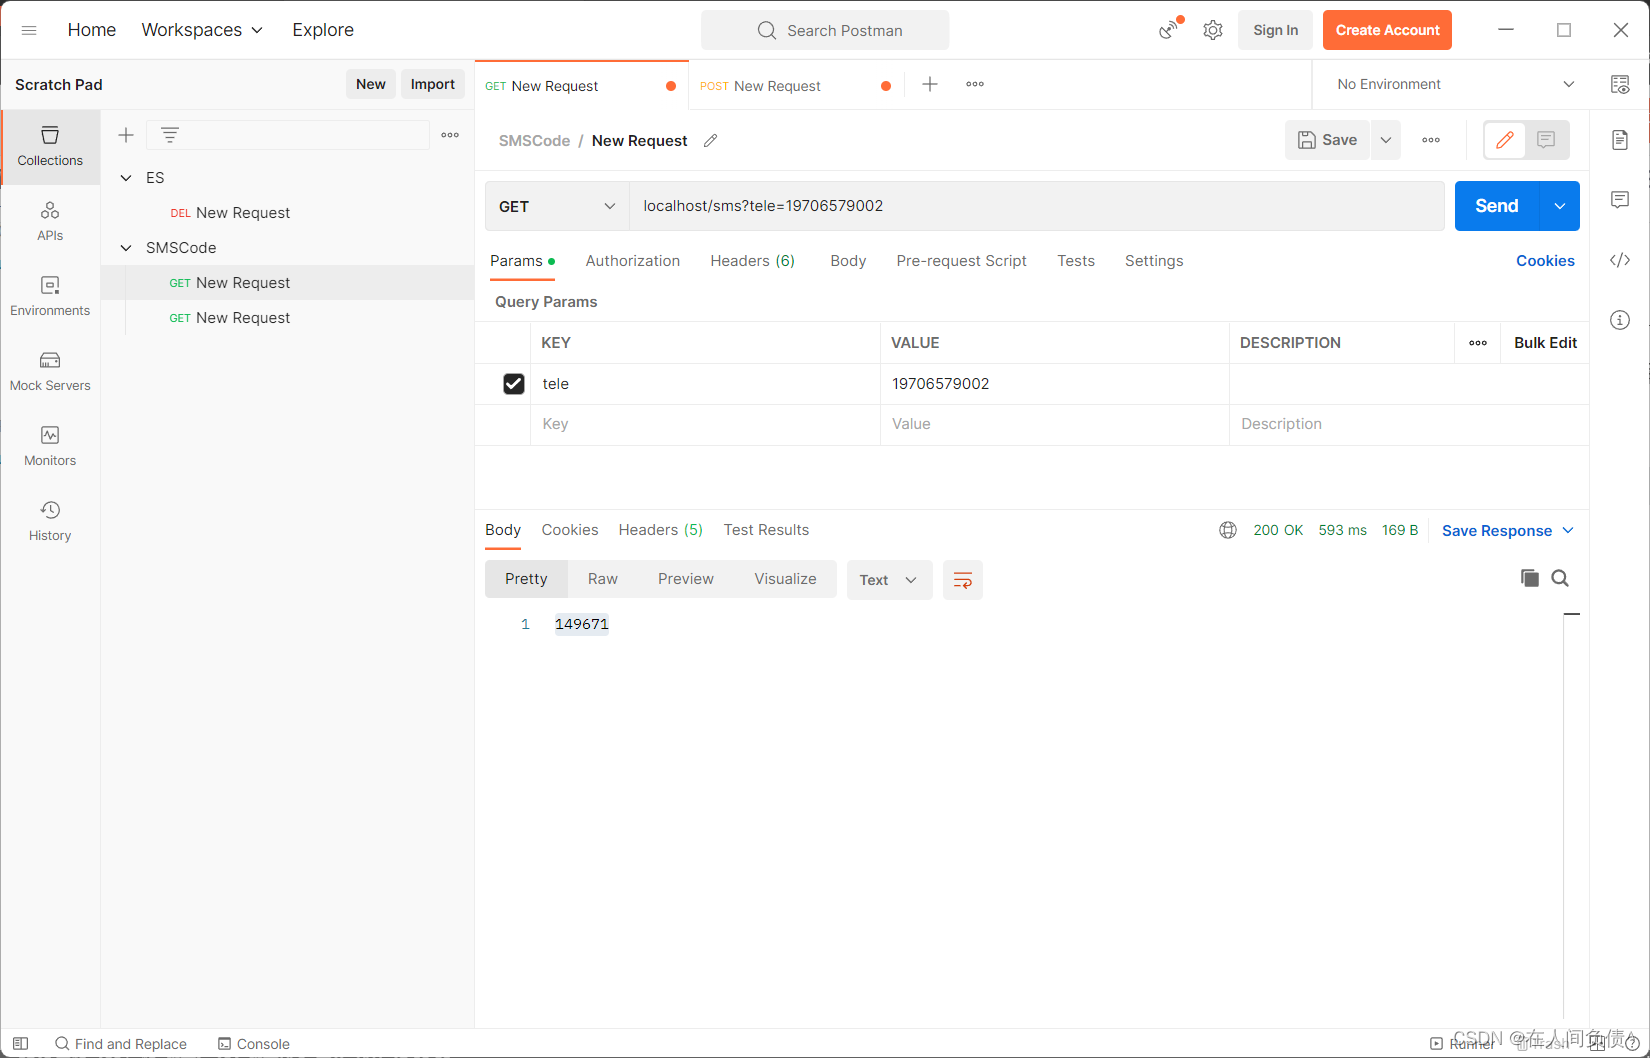
Task: Open the GET method dropdown
Action: (x=557, y=206)
